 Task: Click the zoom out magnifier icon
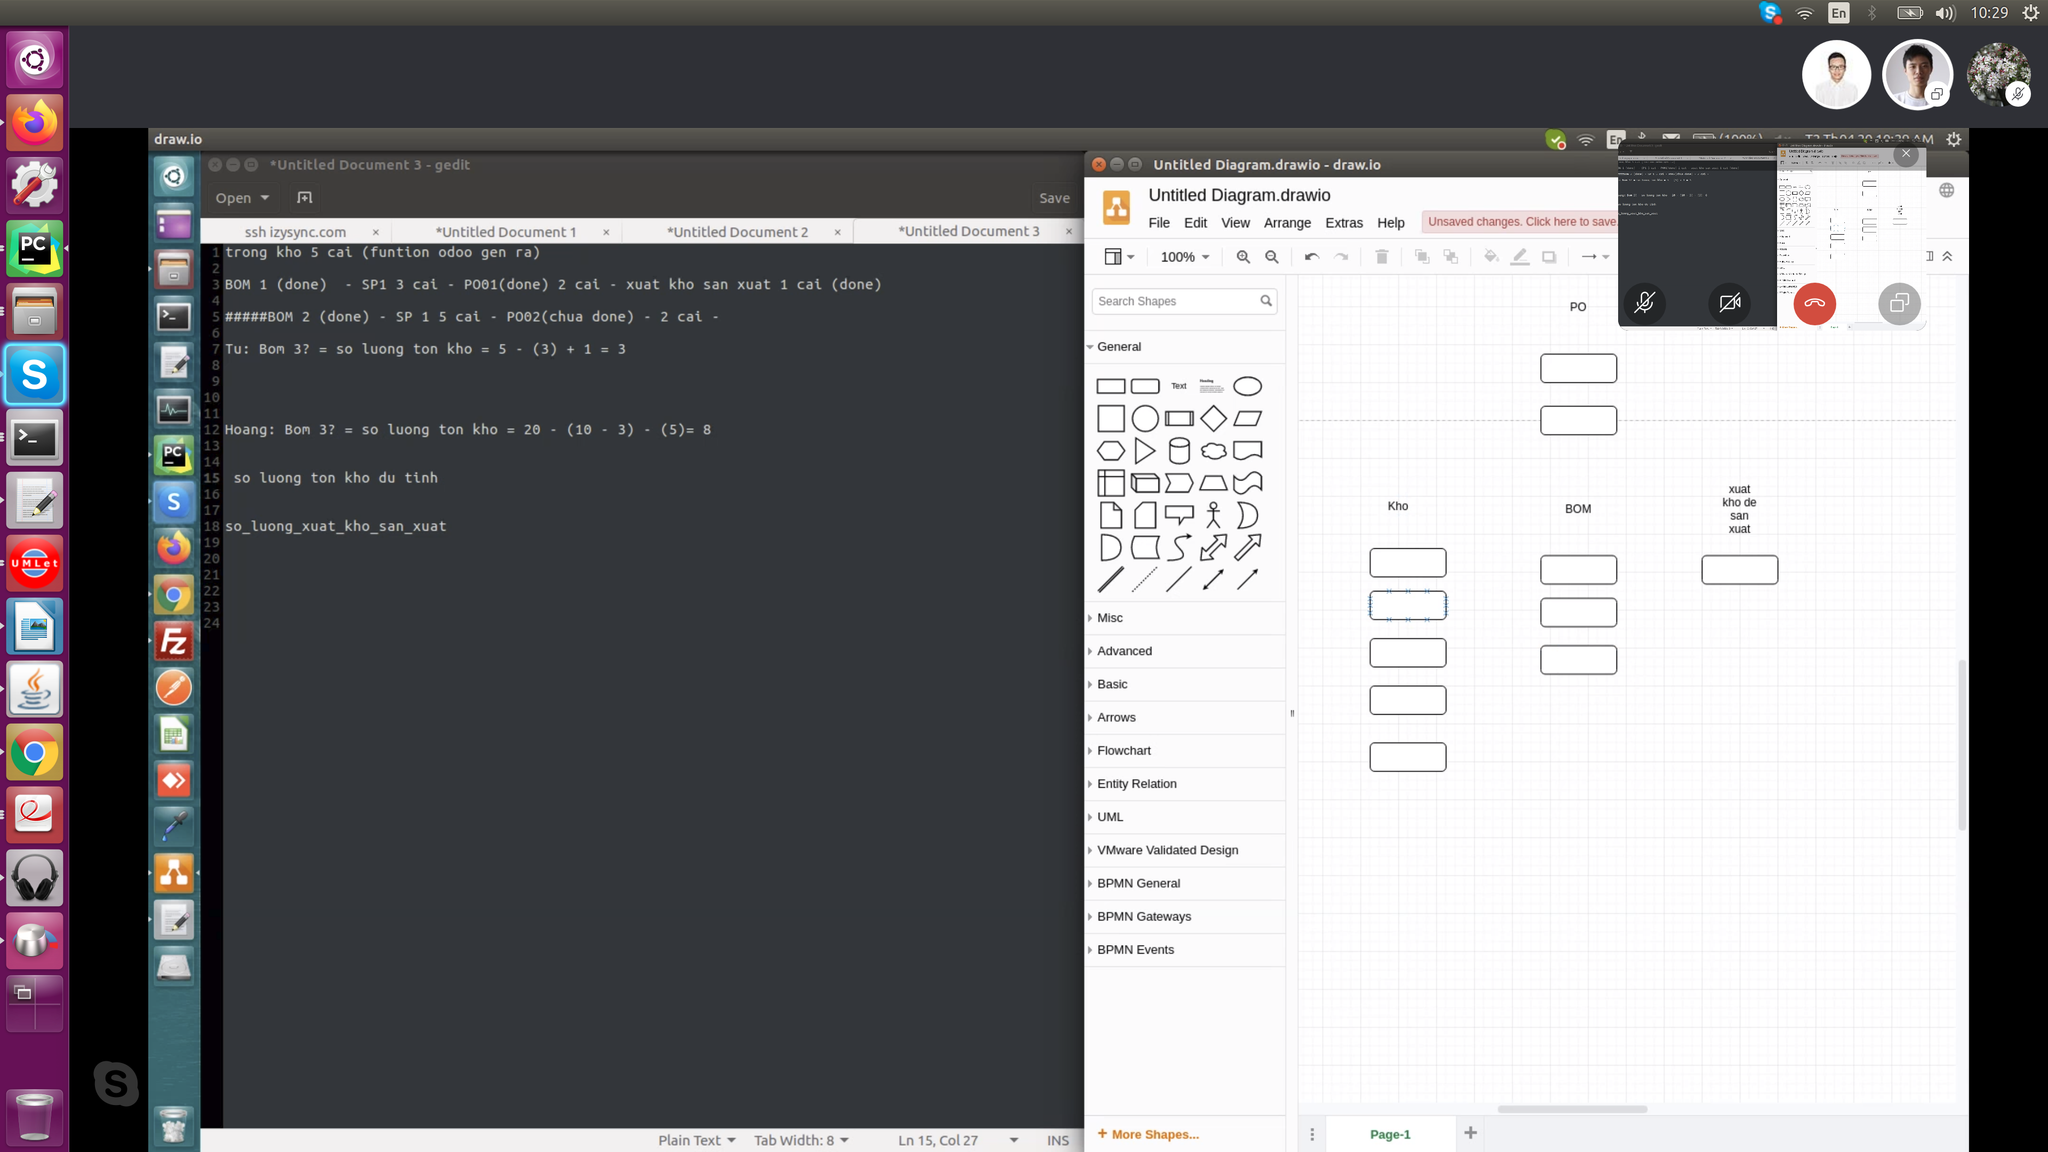pos(1272,257)
